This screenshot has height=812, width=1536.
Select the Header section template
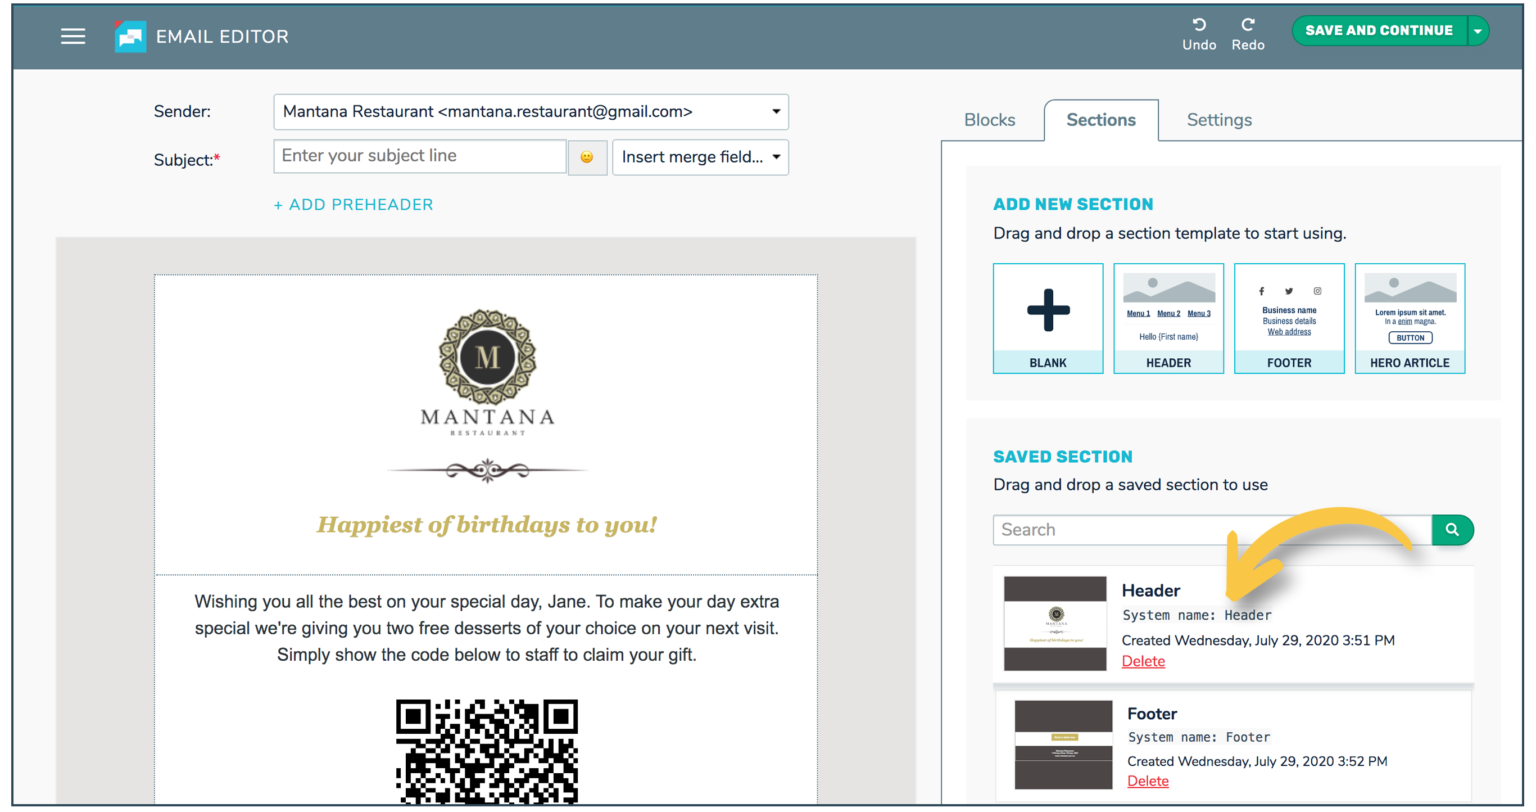(1168, 318)
